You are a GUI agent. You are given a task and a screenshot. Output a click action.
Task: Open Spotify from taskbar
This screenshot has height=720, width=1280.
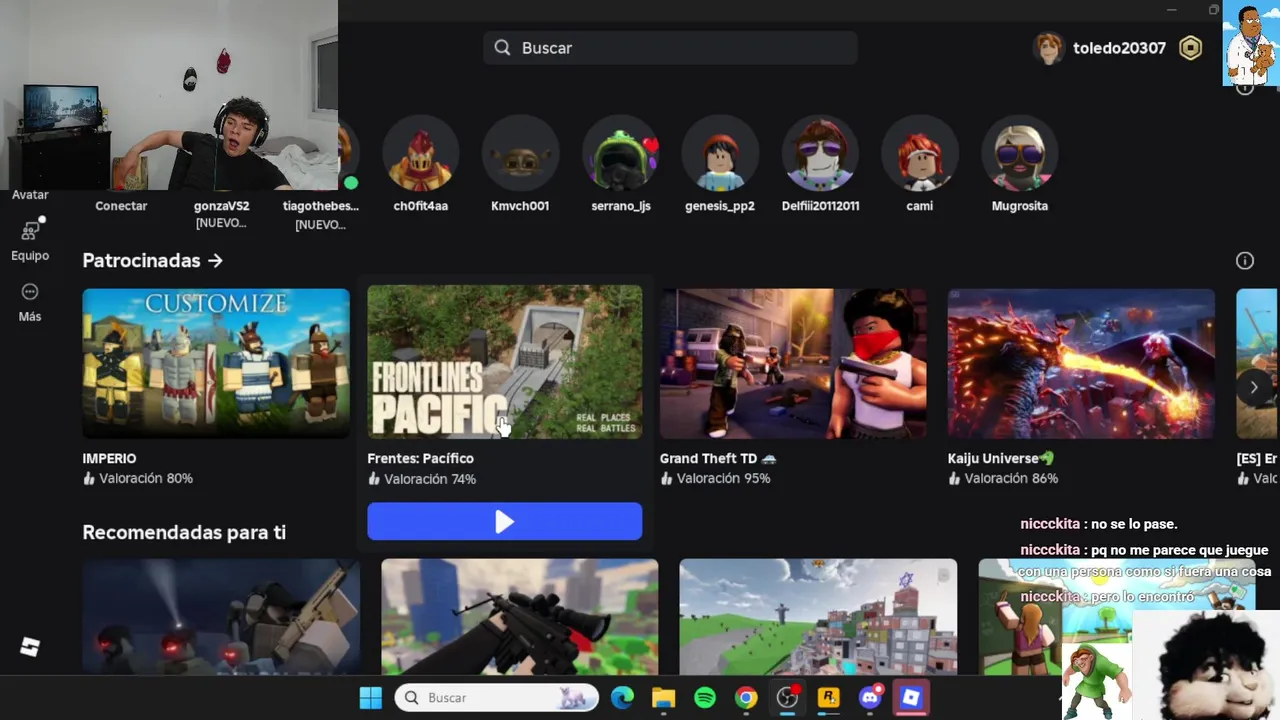(705, 698)
